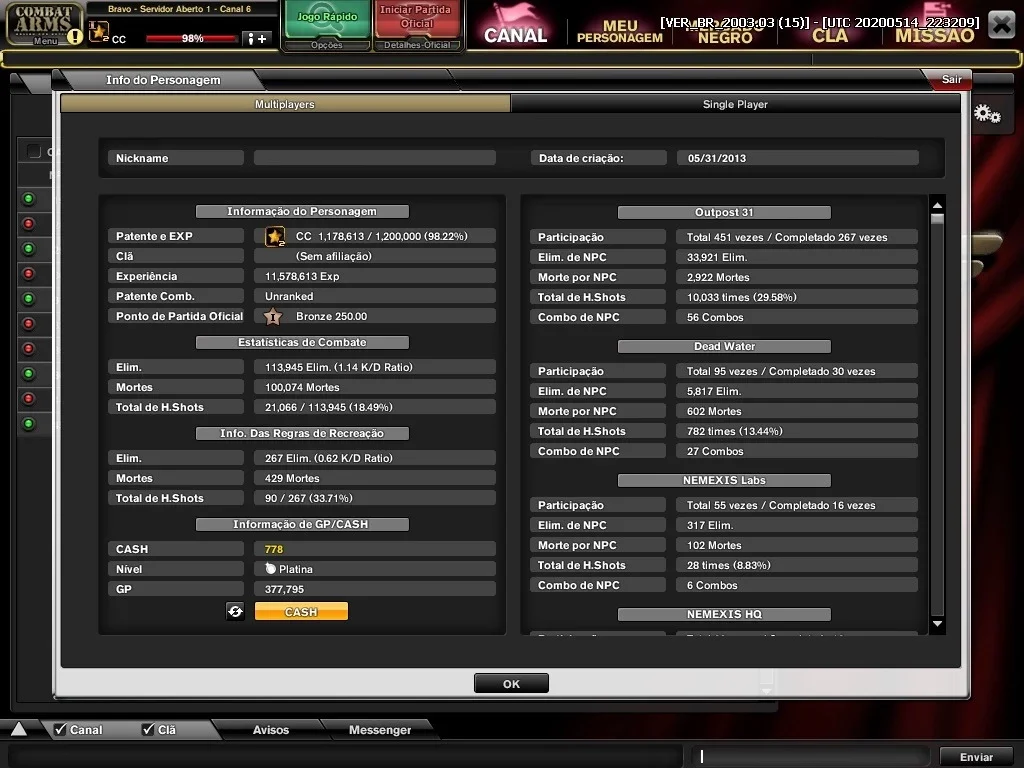Select the '100,074 Mortes' value
The image size is (1024, 768).
pyautogui.click(x=302, y=387)
